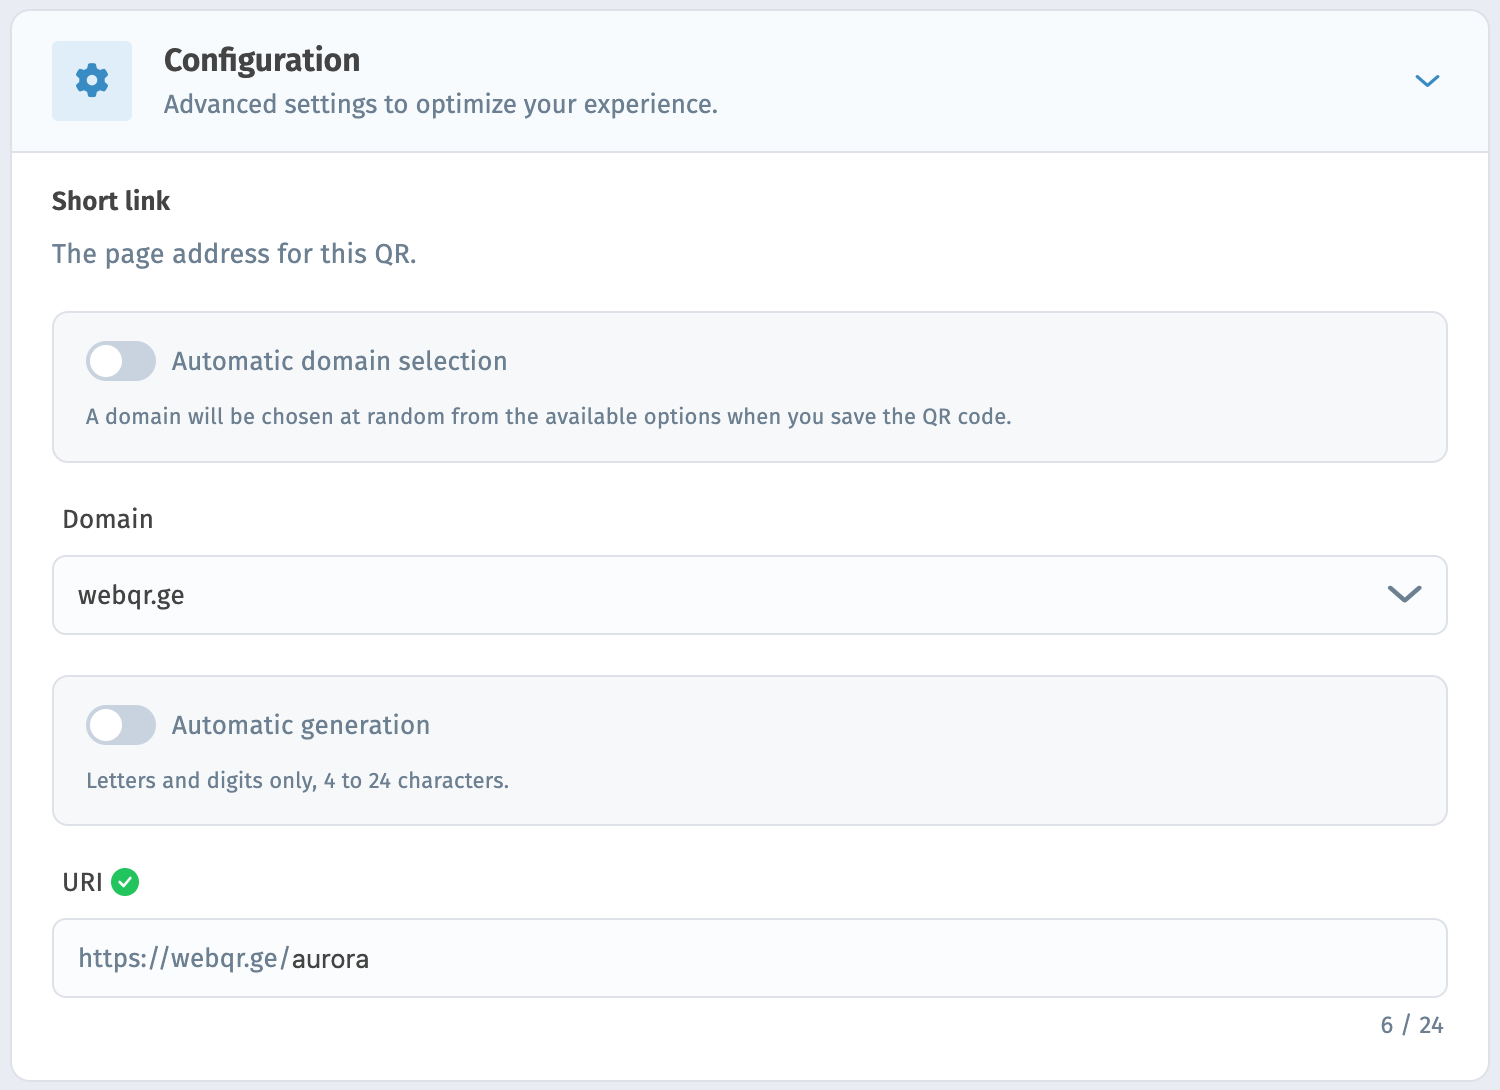Image resolution: width=1500 pixels, height=1090 pixels.
Task: Turn on Automatic generation toggle
Action: [121, 725]
